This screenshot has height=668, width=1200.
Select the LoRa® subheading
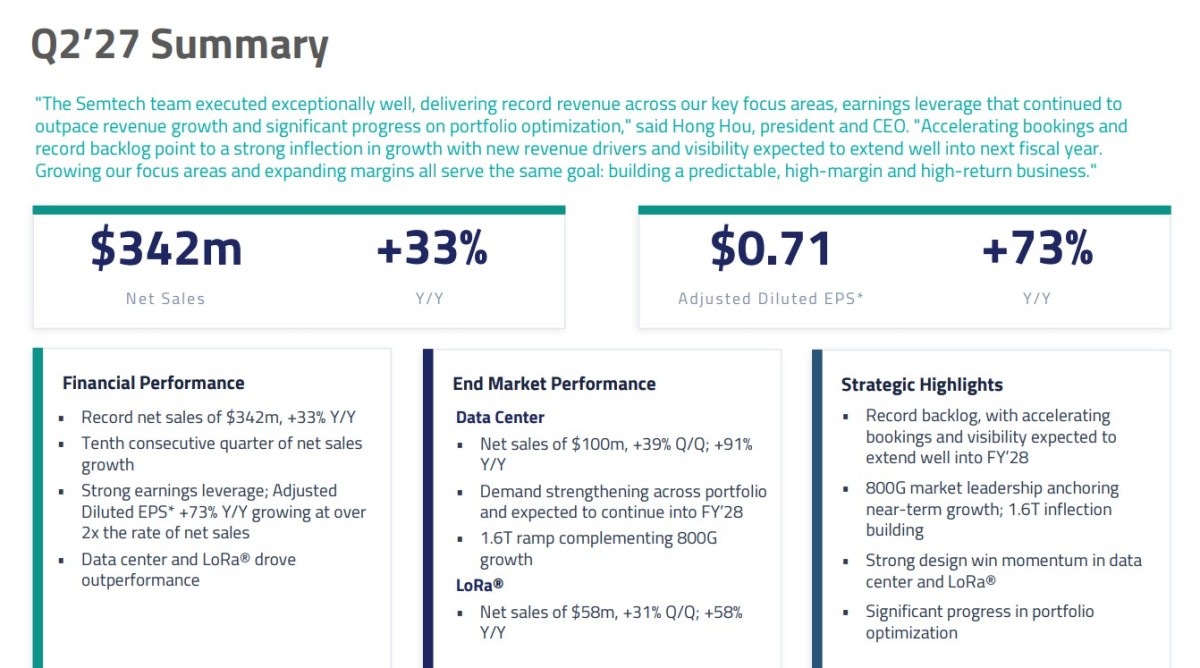click(x=480, y=585)
